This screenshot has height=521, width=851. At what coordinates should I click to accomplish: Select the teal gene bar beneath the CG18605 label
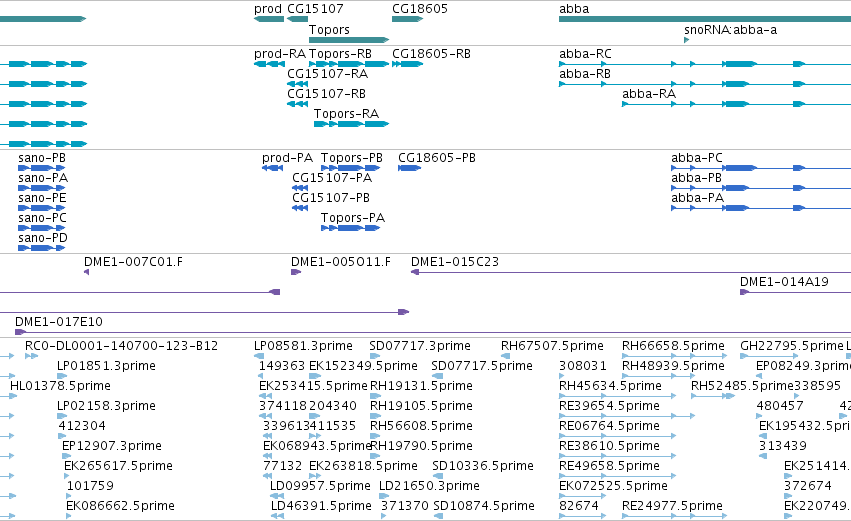407,19
